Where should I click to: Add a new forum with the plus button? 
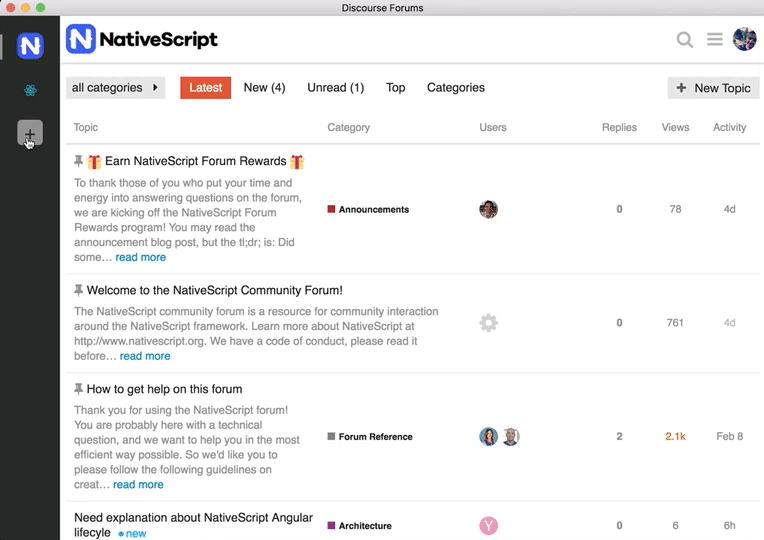[x=30, y=133]
